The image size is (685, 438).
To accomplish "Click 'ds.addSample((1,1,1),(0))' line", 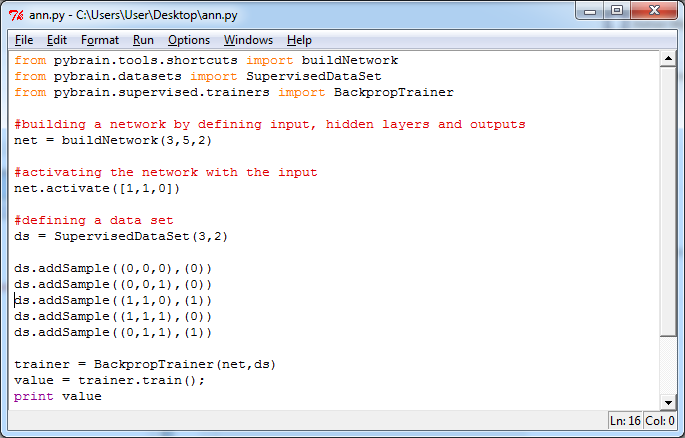I will (x=113, y=317).
